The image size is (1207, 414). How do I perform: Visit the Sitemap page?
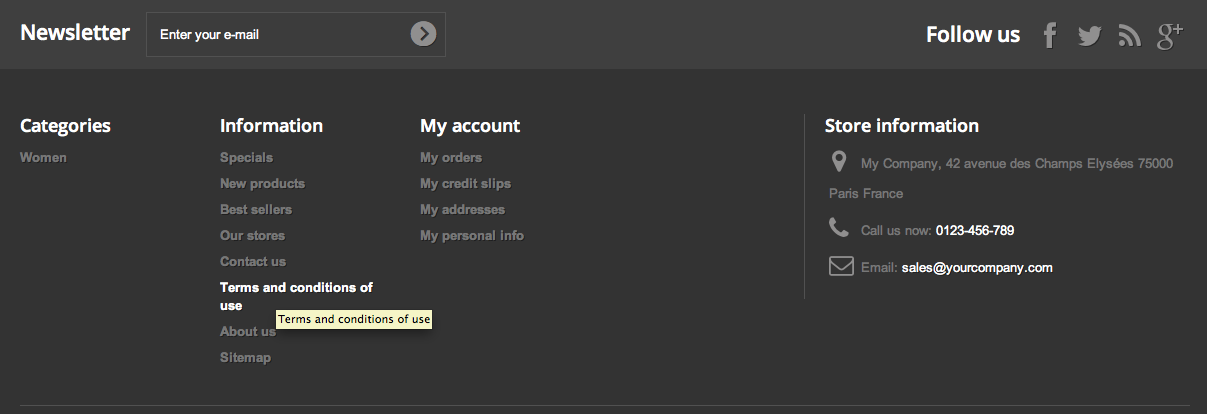tap(245, 358)
